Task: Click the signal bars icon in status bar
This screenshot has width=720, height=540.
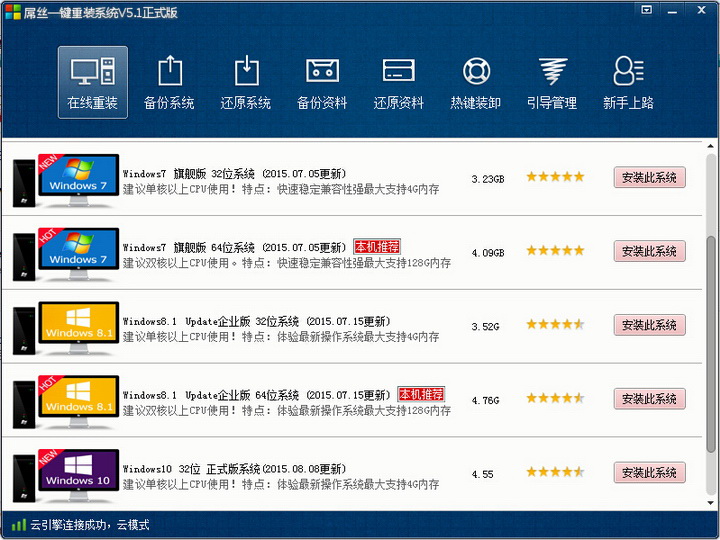Action: click(19, 524)
